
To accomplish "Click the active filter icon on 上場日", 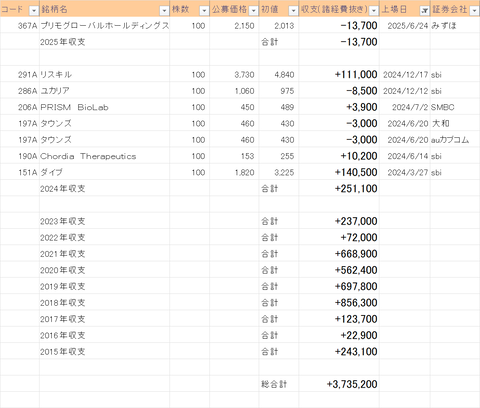I will click(x=424, y=11).
